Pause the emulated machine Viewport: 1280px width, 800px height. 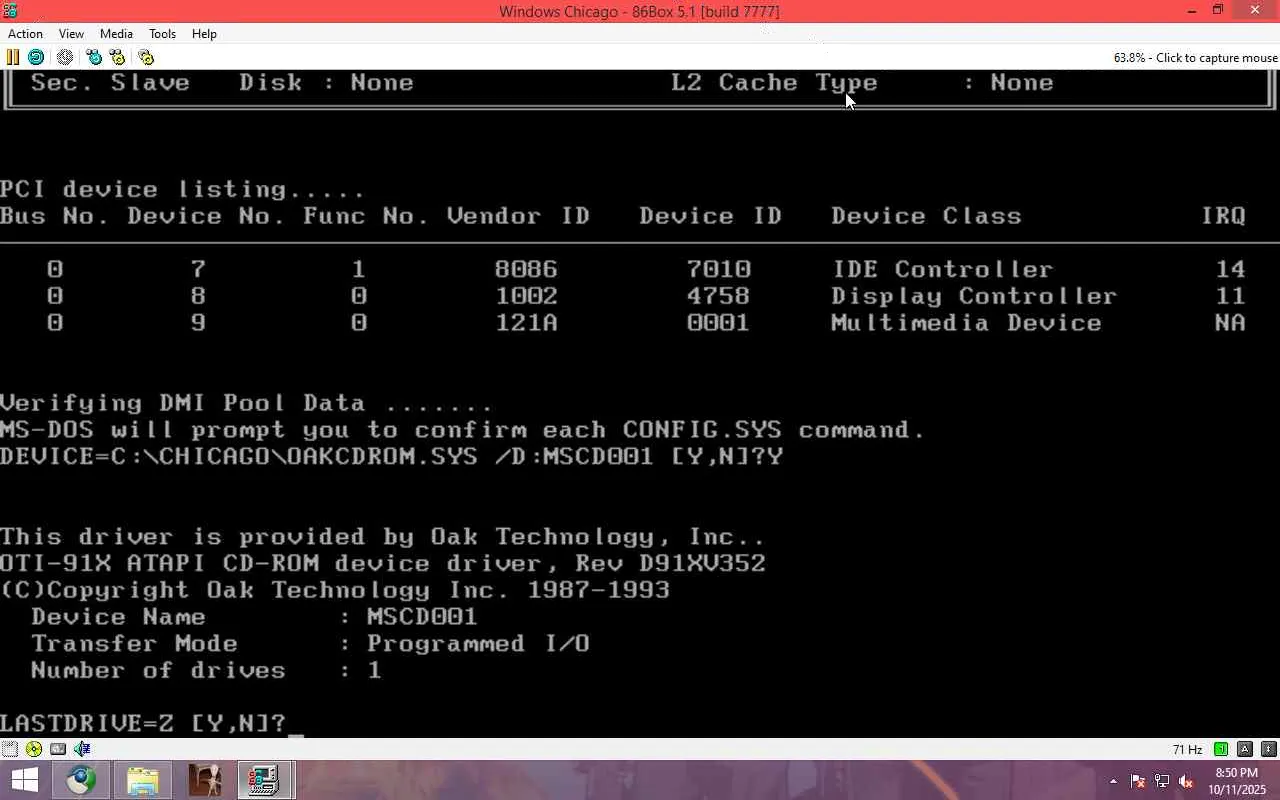[13, 57]
